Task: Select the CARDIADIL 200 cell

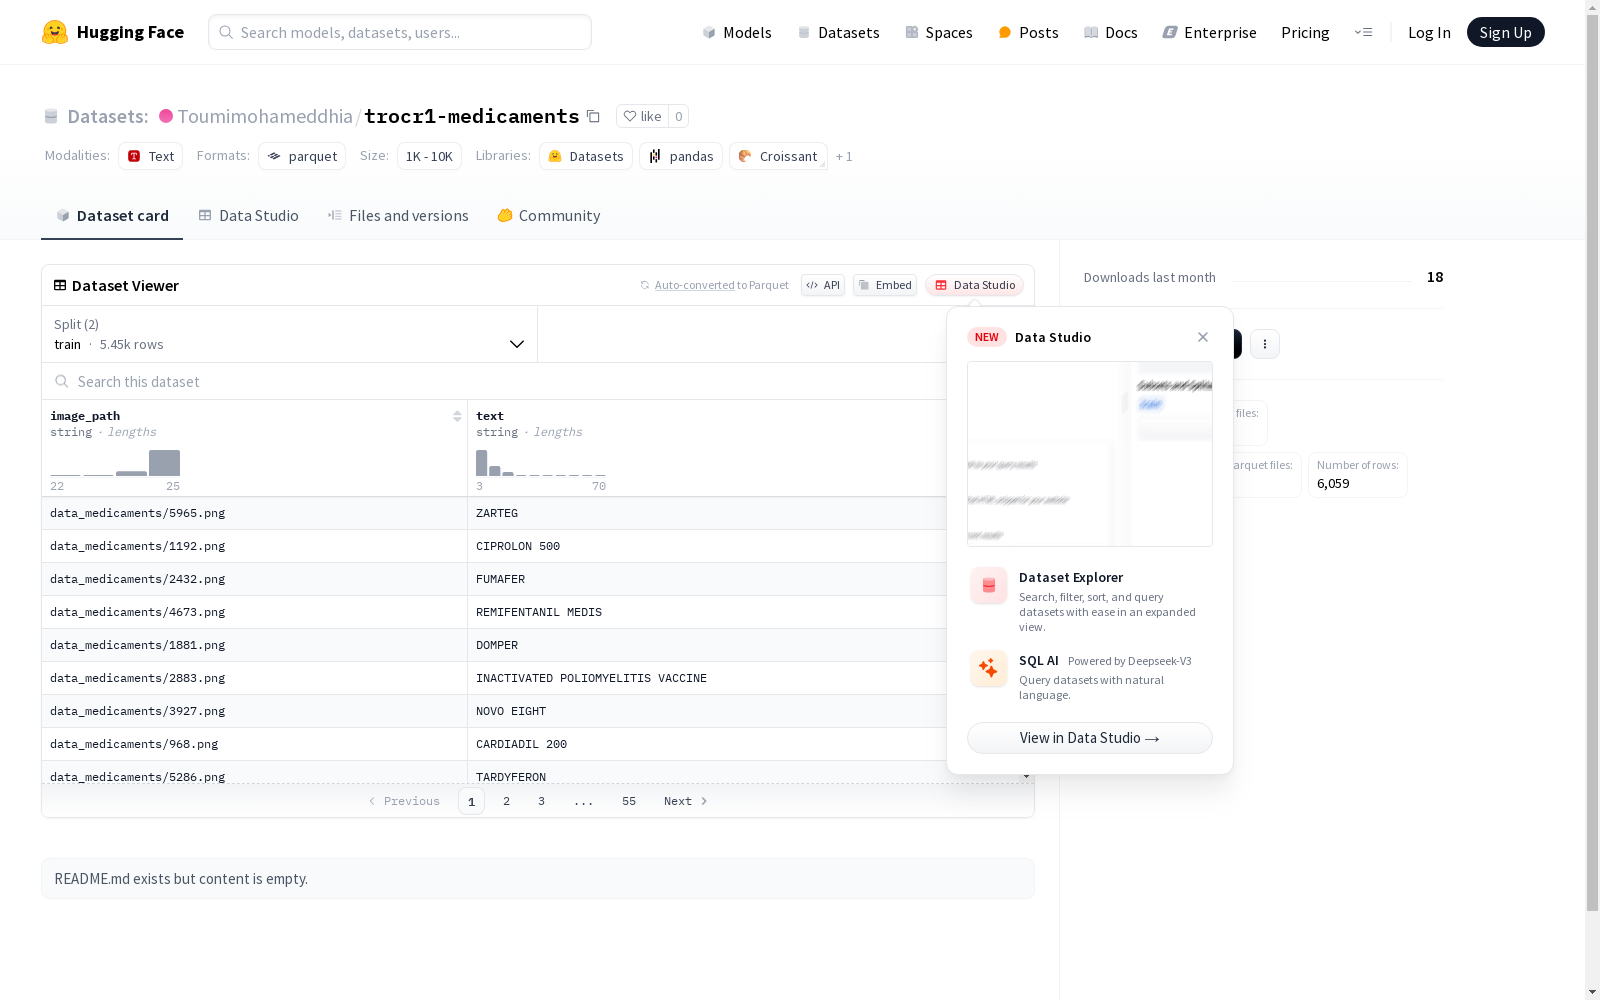Action: pos(708,744)
